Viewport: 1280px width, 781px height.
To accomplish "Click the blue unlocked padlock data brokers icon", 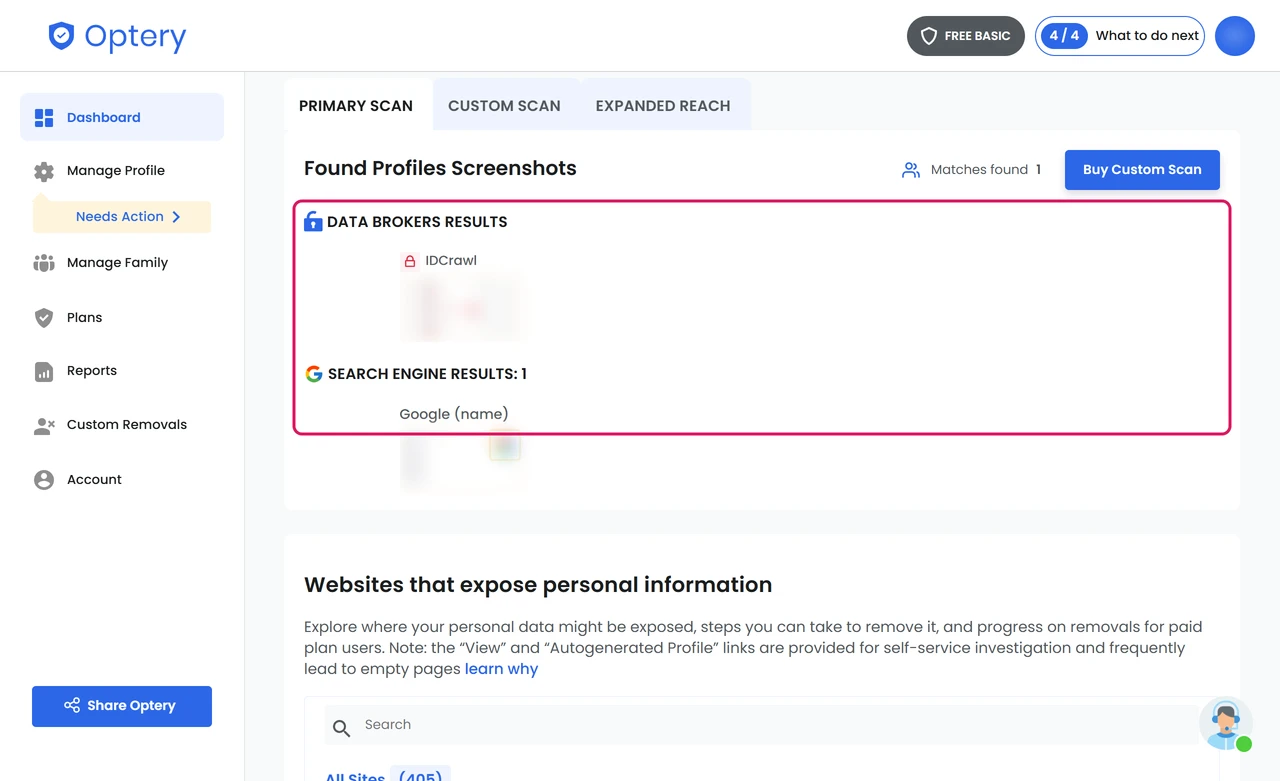I will 313,222.
